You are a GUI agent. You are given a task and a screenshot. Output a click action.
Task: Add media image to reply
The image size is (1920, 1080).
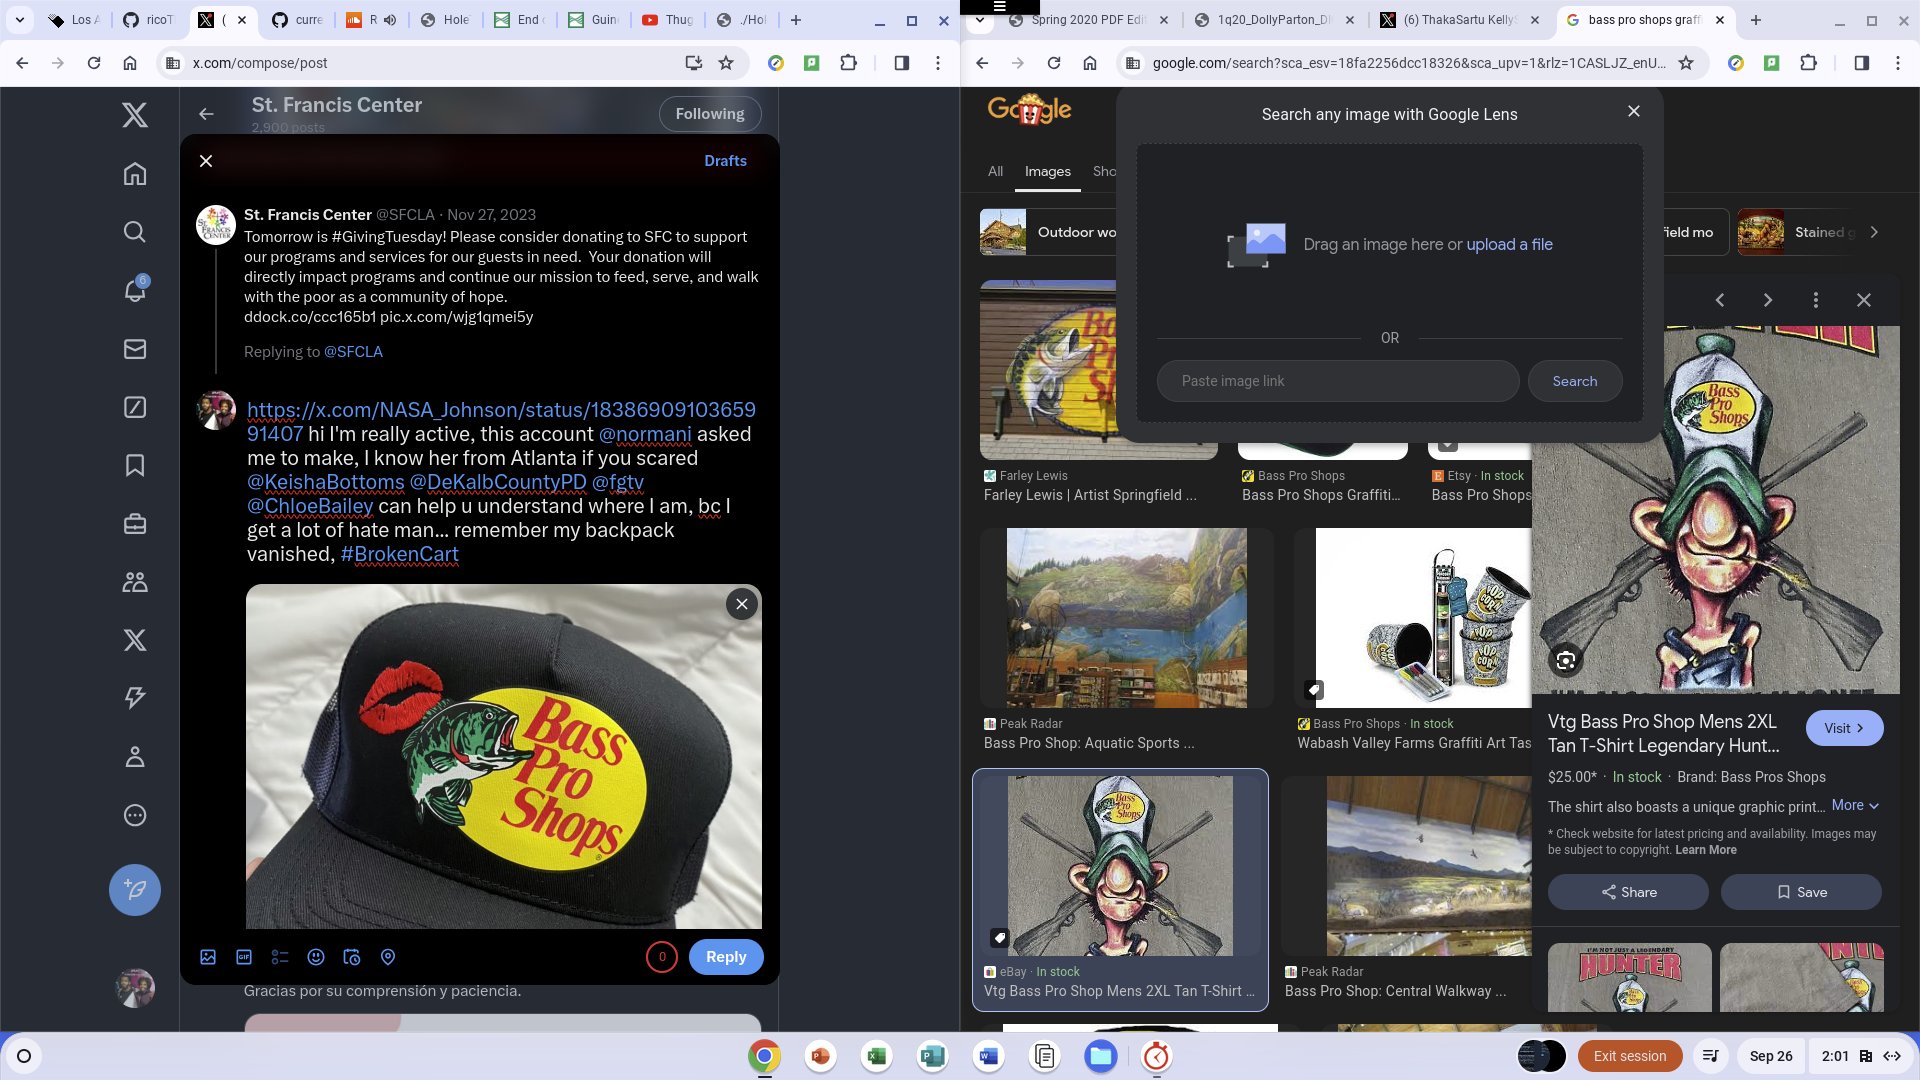(208, 957)
